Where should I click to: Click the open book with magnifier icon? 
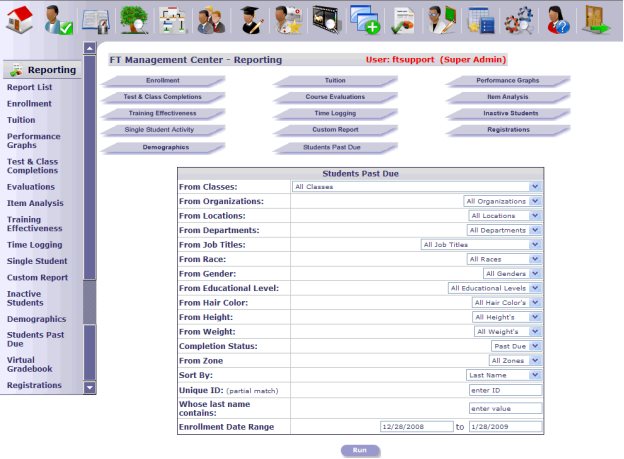tap(96, 18)
